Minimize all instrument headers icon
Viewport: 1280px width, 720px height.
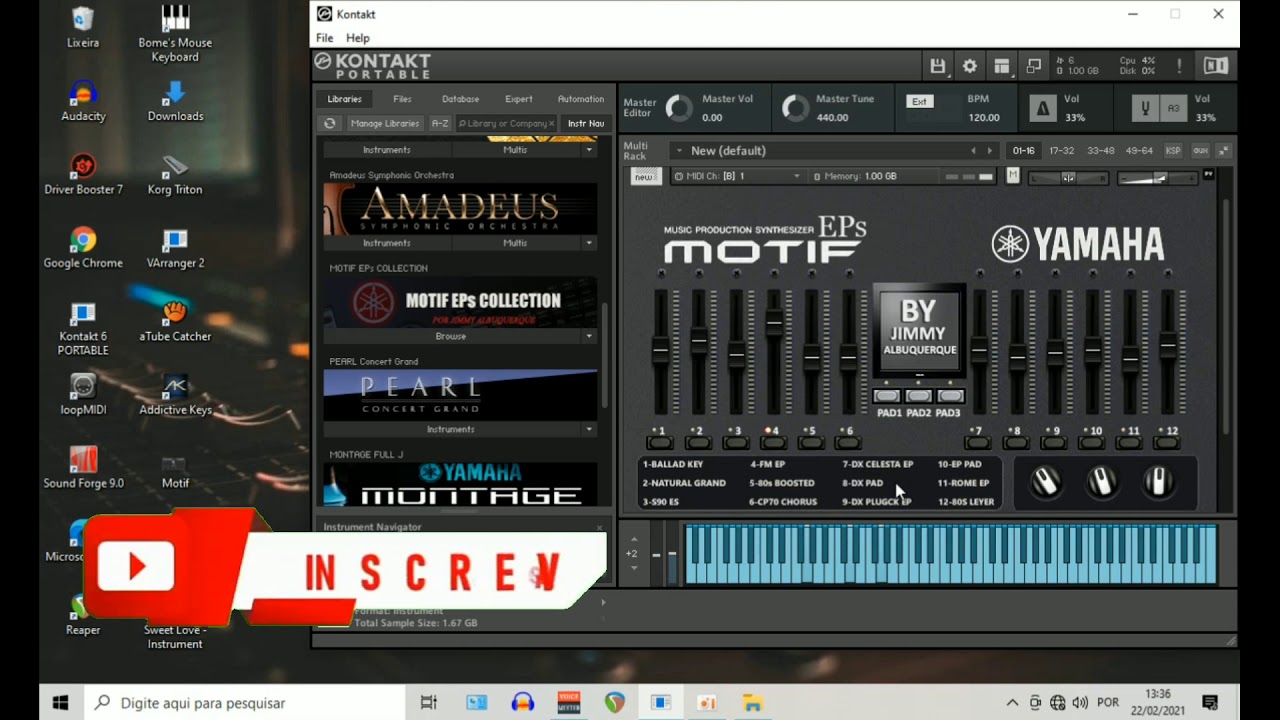(1223, 151)
